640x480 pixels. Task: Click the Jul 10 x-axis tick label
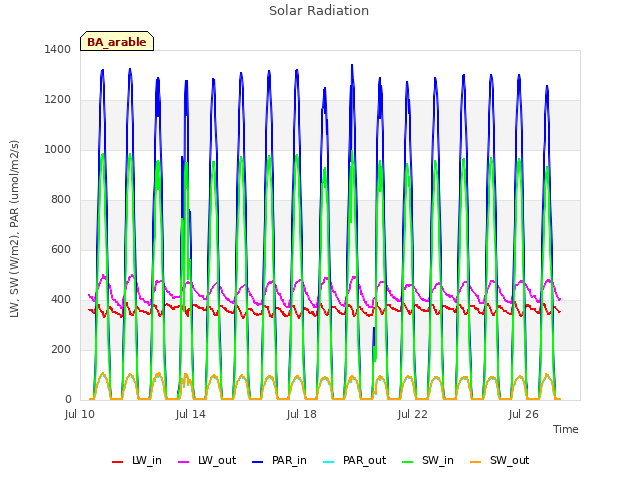(x=80, y=414)
